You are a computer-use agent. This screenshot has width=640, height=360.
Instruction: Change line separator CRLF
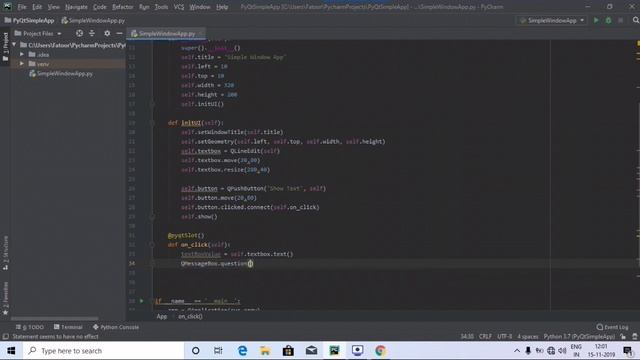pos(485,336)
